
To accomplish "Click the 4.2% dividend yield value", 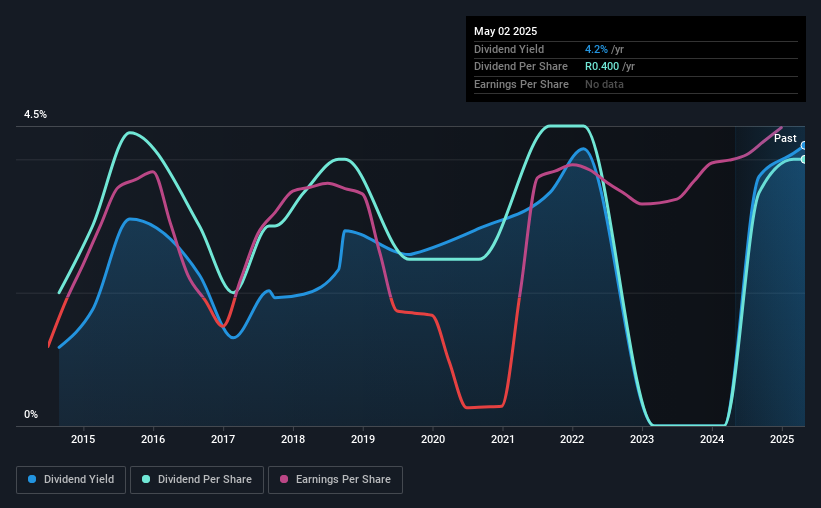I will (x=596, y=49).
